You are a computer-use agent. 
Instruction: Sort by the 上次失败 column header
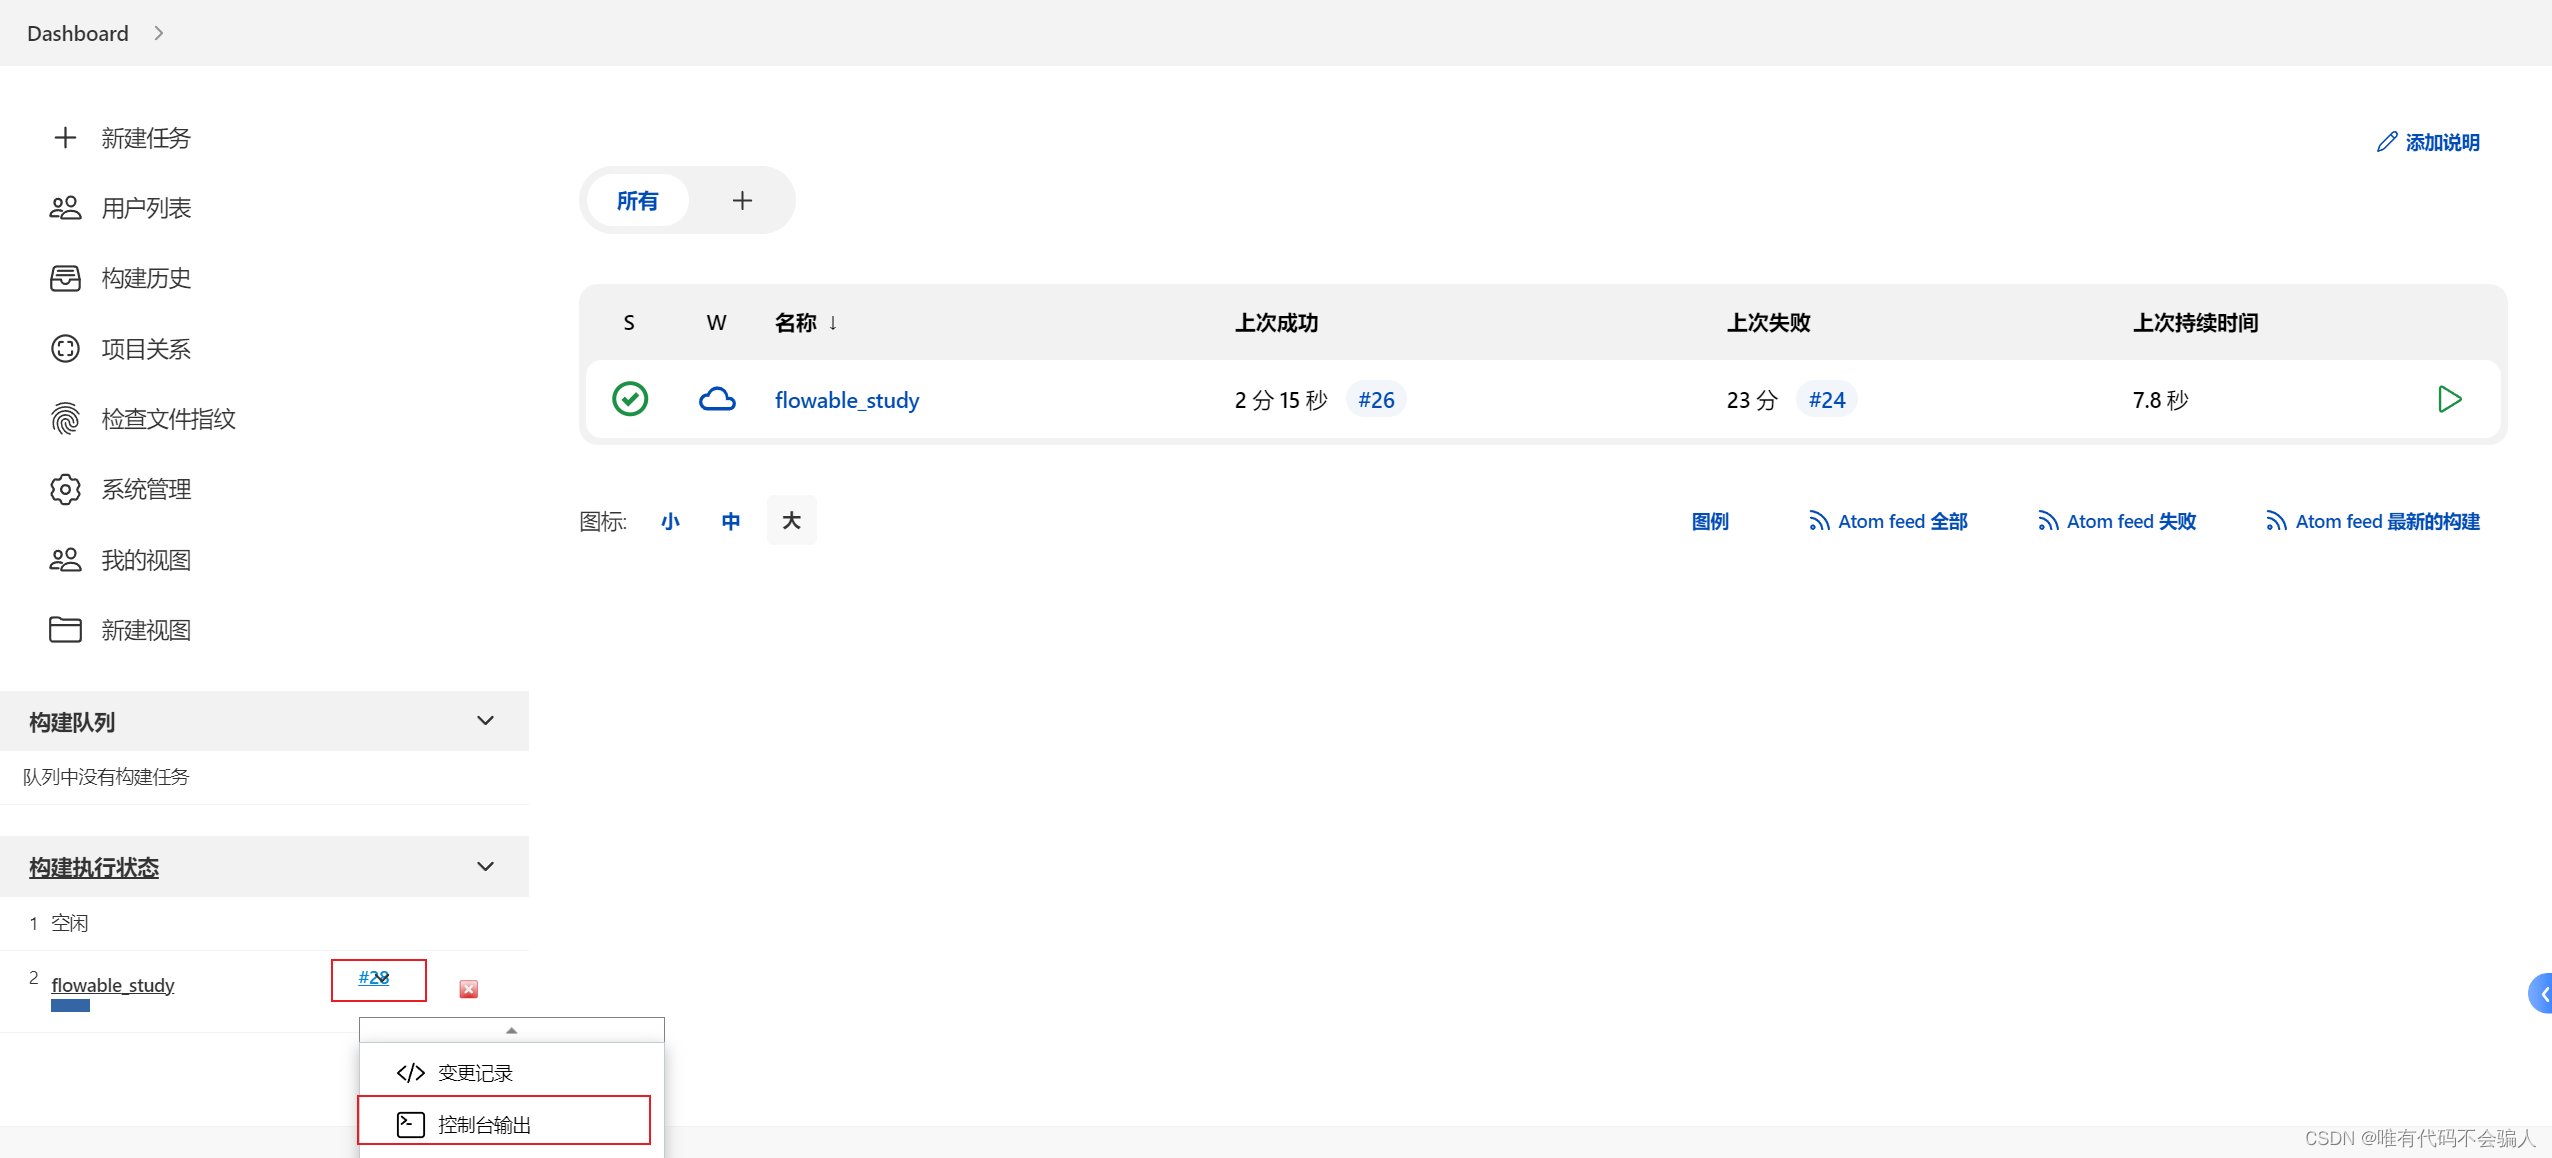point(1769,323)
